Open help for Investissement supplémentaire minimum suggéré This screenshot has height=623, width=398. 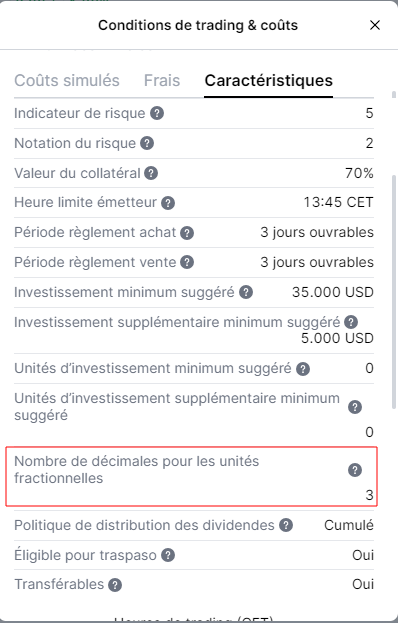tap(351, 322)
